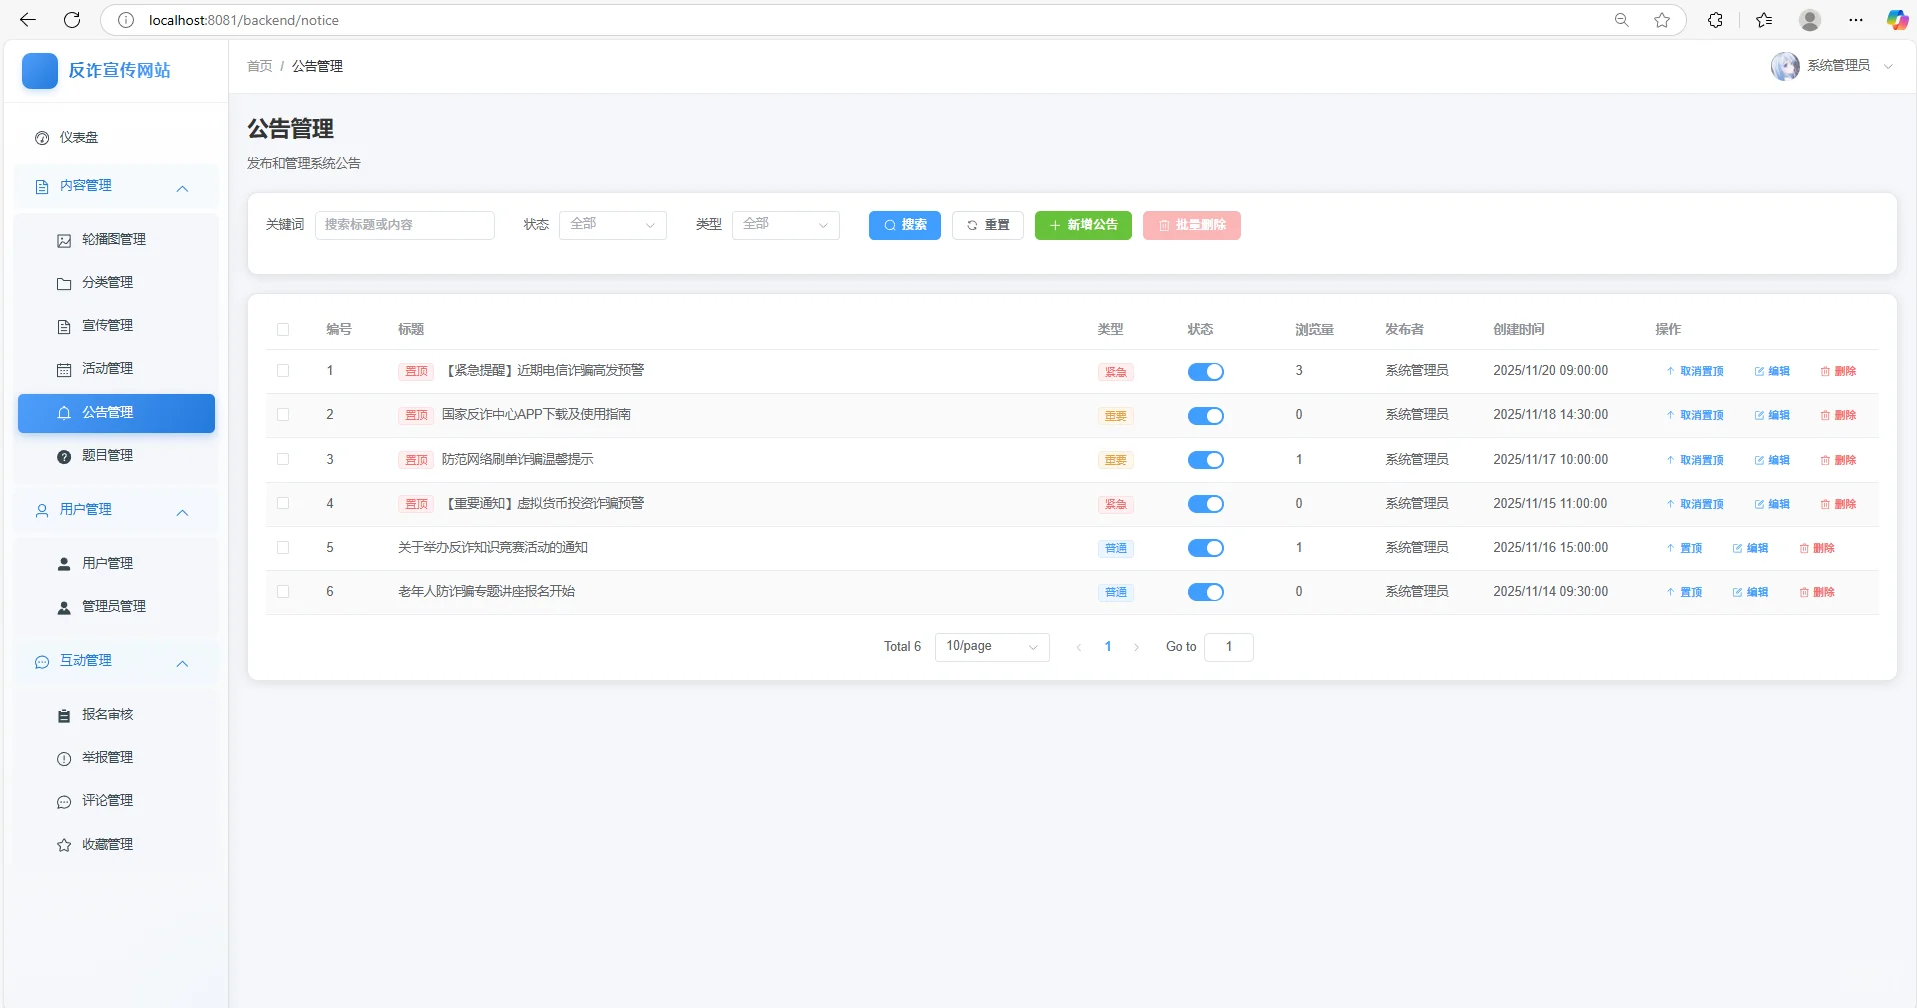1917x1008 pixels.
Task: Disable status toggle for 老年人防诈骗专题讲座报名开始
Action: [x=1206, y=591]
